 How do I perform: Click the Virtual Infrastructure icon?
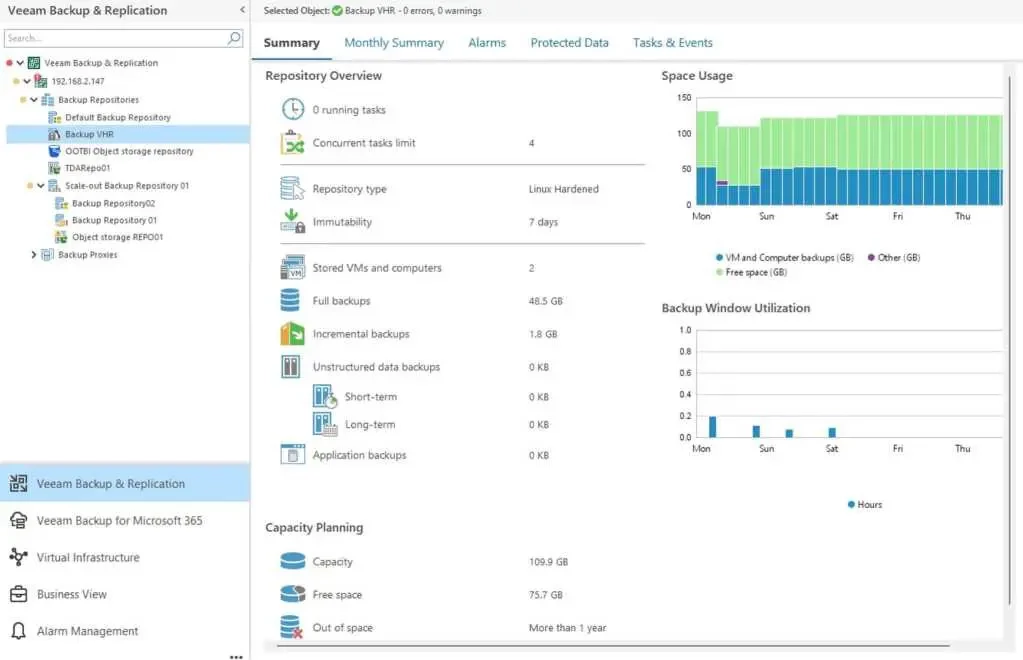(x=18, y=557)
